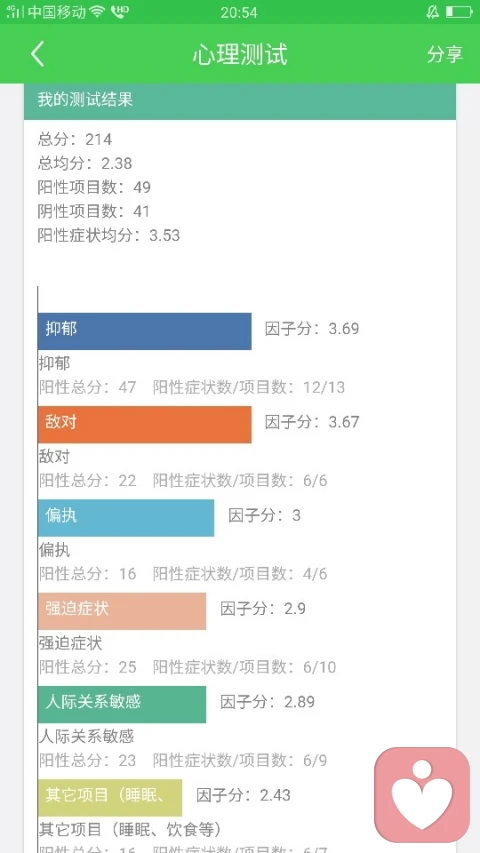The image size is (480, 853).
Task: Click the 总分 214 text
Action: 75,139
